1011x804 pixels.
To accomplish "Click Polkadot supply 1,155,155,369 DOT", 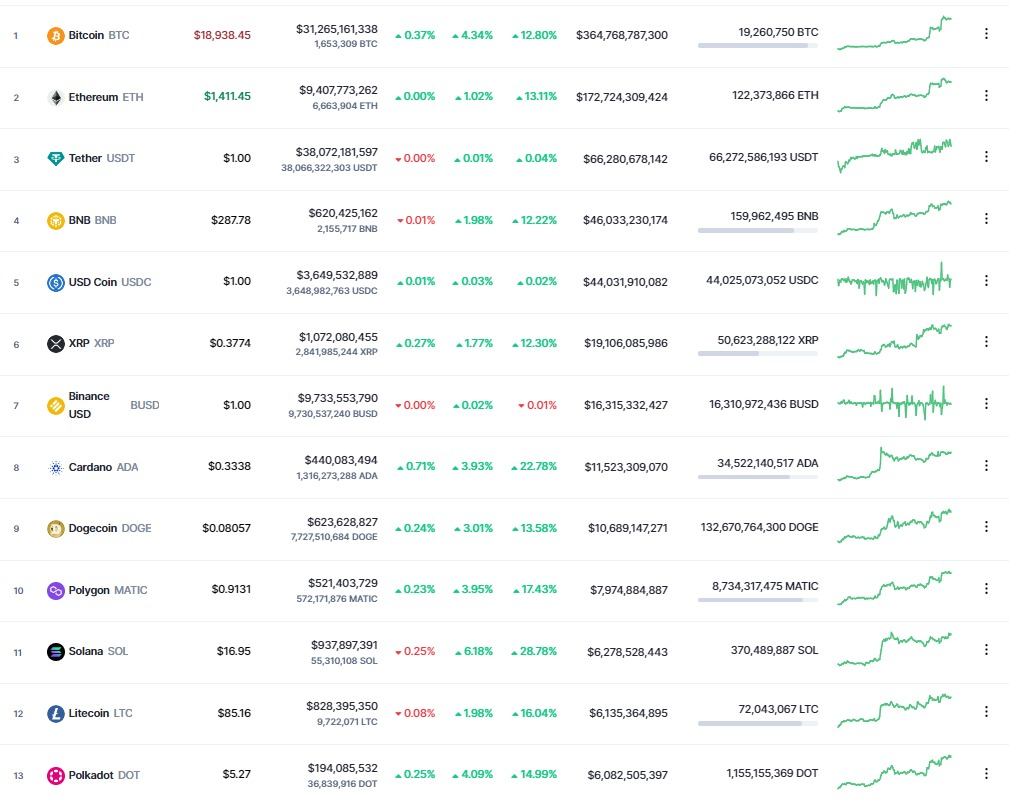I will (772, 774).
